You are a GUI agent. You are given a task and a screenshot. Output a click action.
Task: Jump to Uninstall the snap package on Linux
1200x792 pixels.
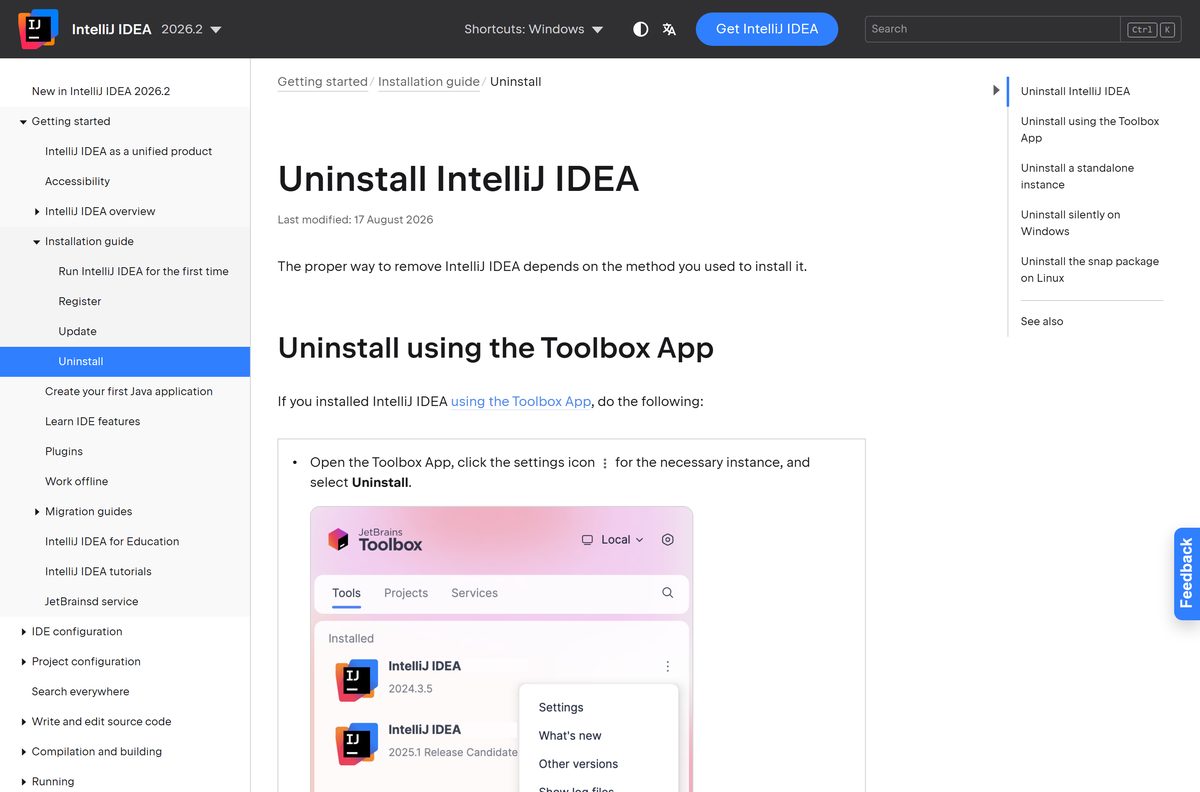pos(1090,269)
